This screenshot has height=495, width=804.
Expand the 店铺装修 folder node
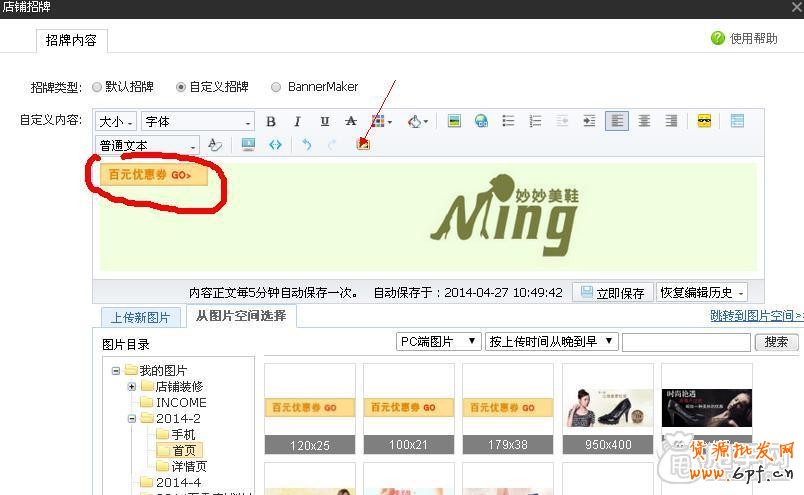[x=132, y=386]
